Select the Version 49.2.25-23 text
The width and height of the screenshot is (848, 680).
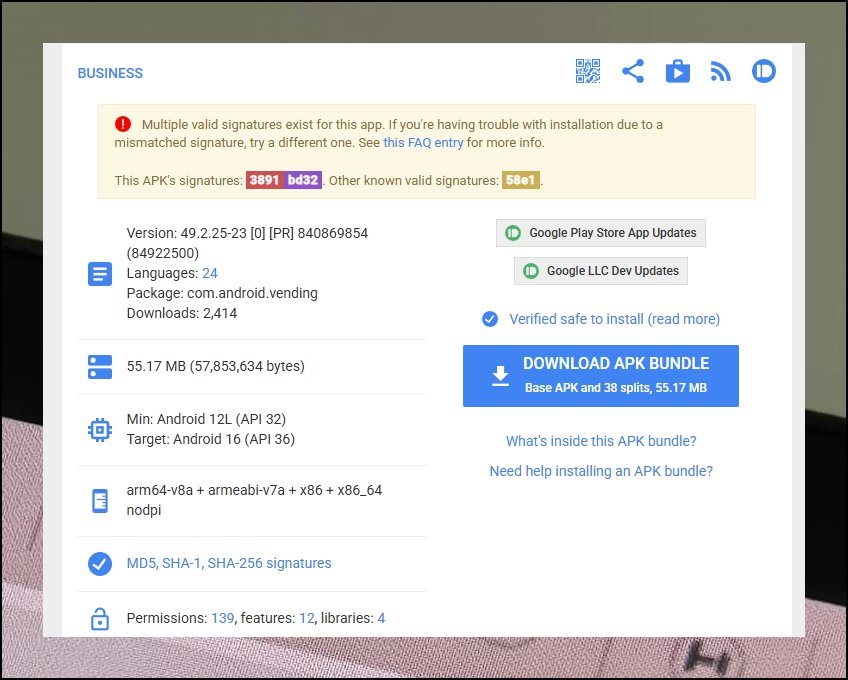[247, 243]
